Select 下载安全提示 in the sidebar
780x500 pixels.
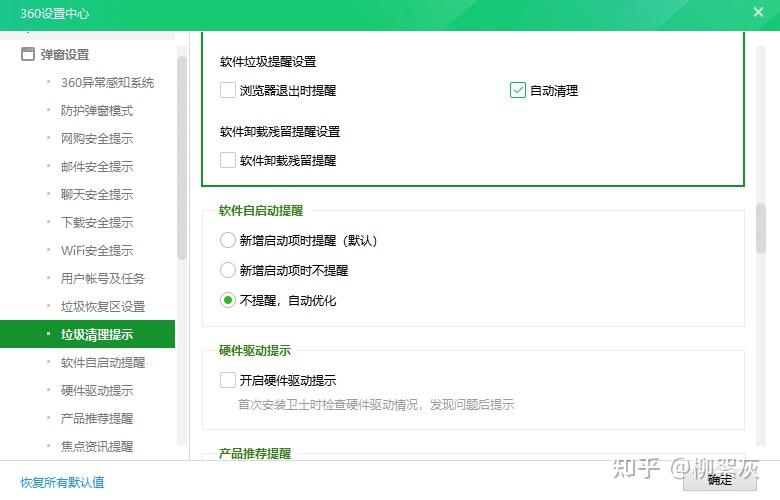(97, 222)
